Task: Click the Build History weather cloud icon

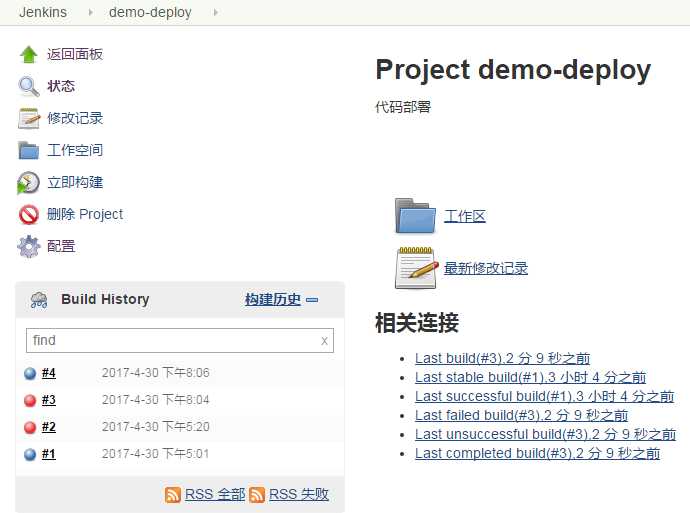Action: coord(39,300)
